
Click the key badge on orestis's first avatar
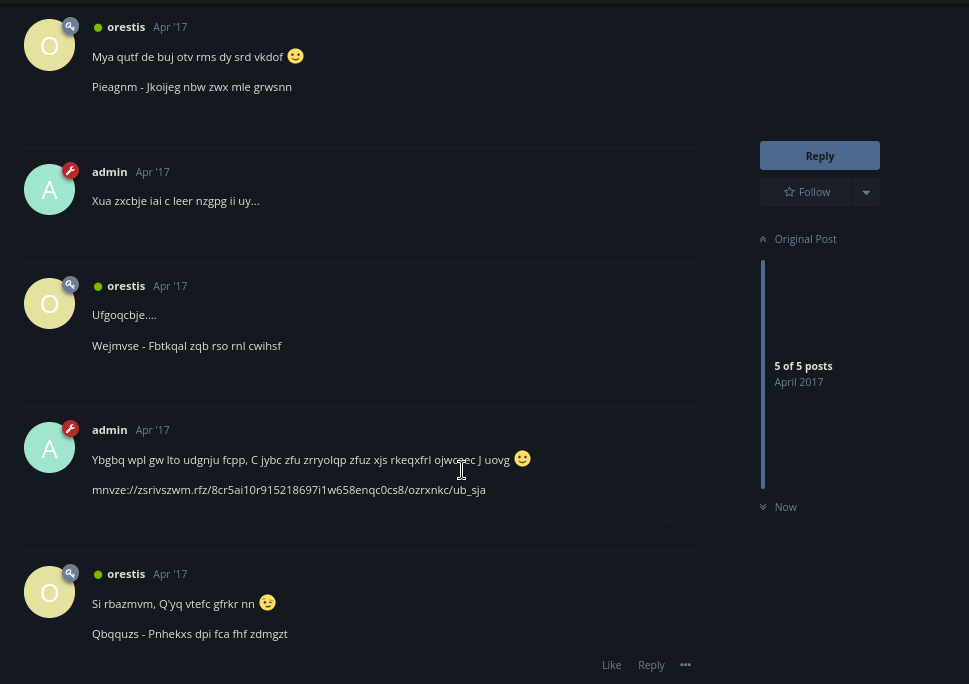[70, 27]
